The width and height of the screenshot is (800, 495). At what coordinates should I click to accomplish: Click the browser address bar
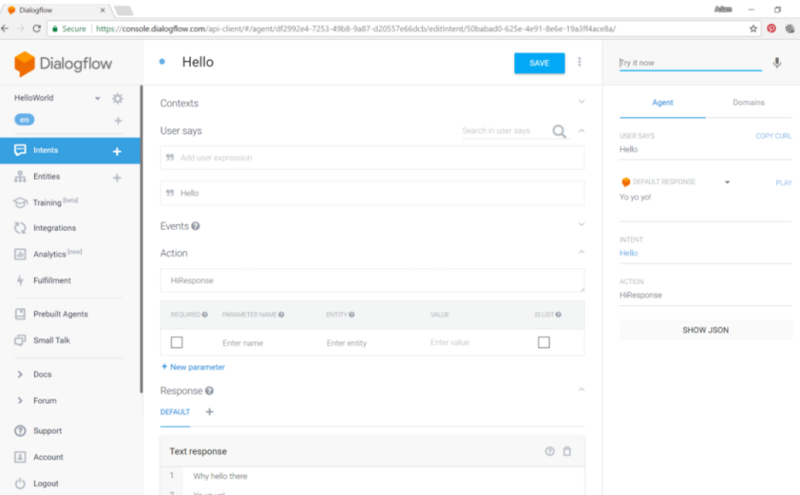click(403, 29)
